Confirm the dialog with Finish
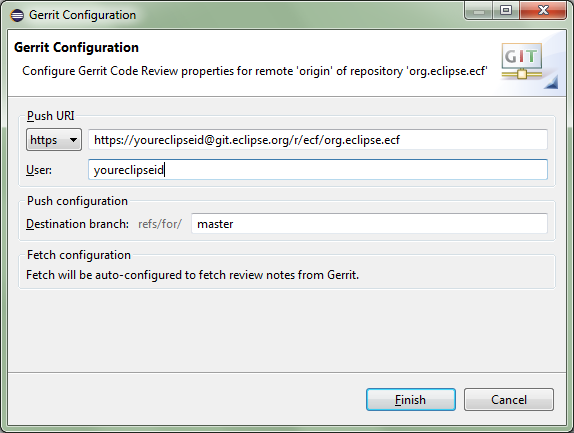 411,400
